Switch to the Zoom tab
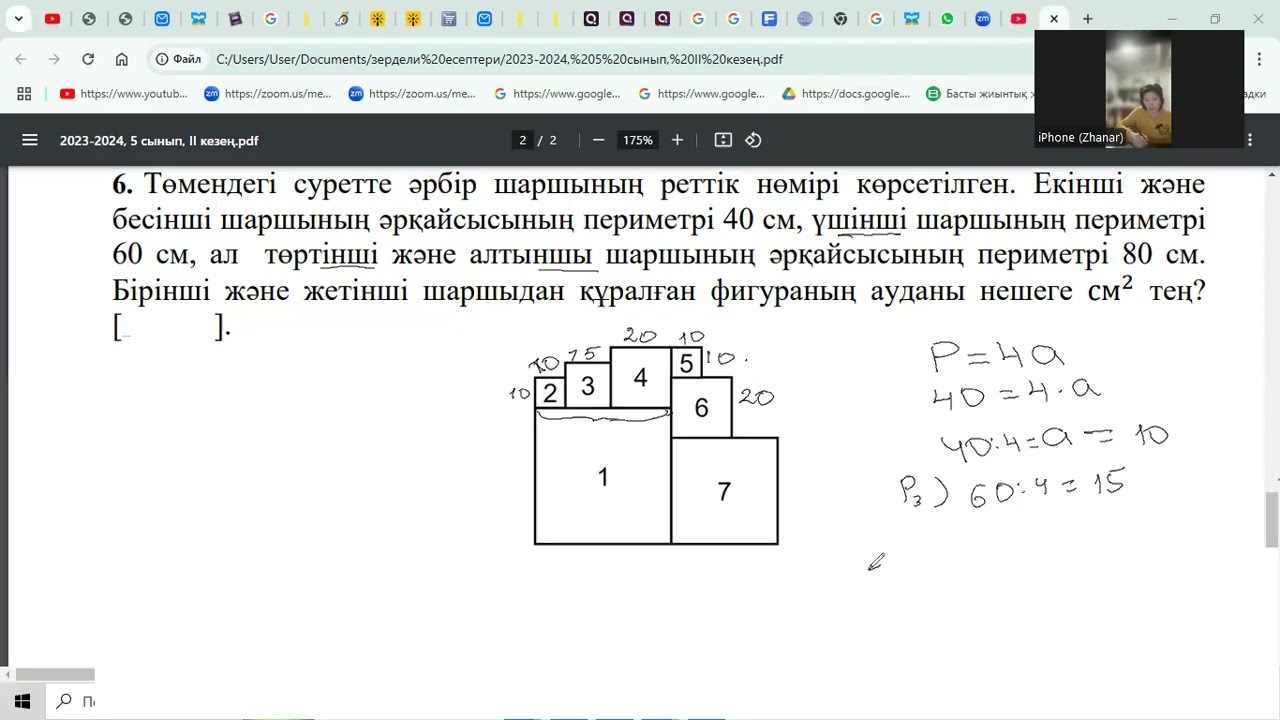The height and width of the screenshot is (720, 1280). coord(983,18)
